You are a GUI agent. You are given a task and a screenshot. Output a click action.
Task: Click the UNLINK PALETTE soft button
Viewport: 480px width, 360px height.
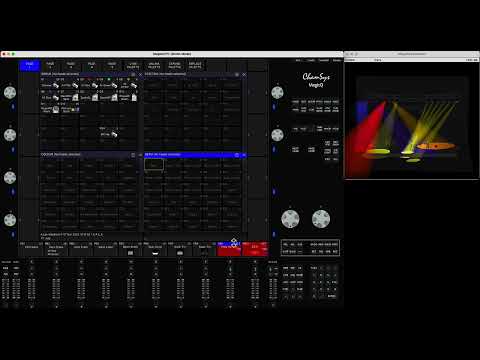click(154, 65)
